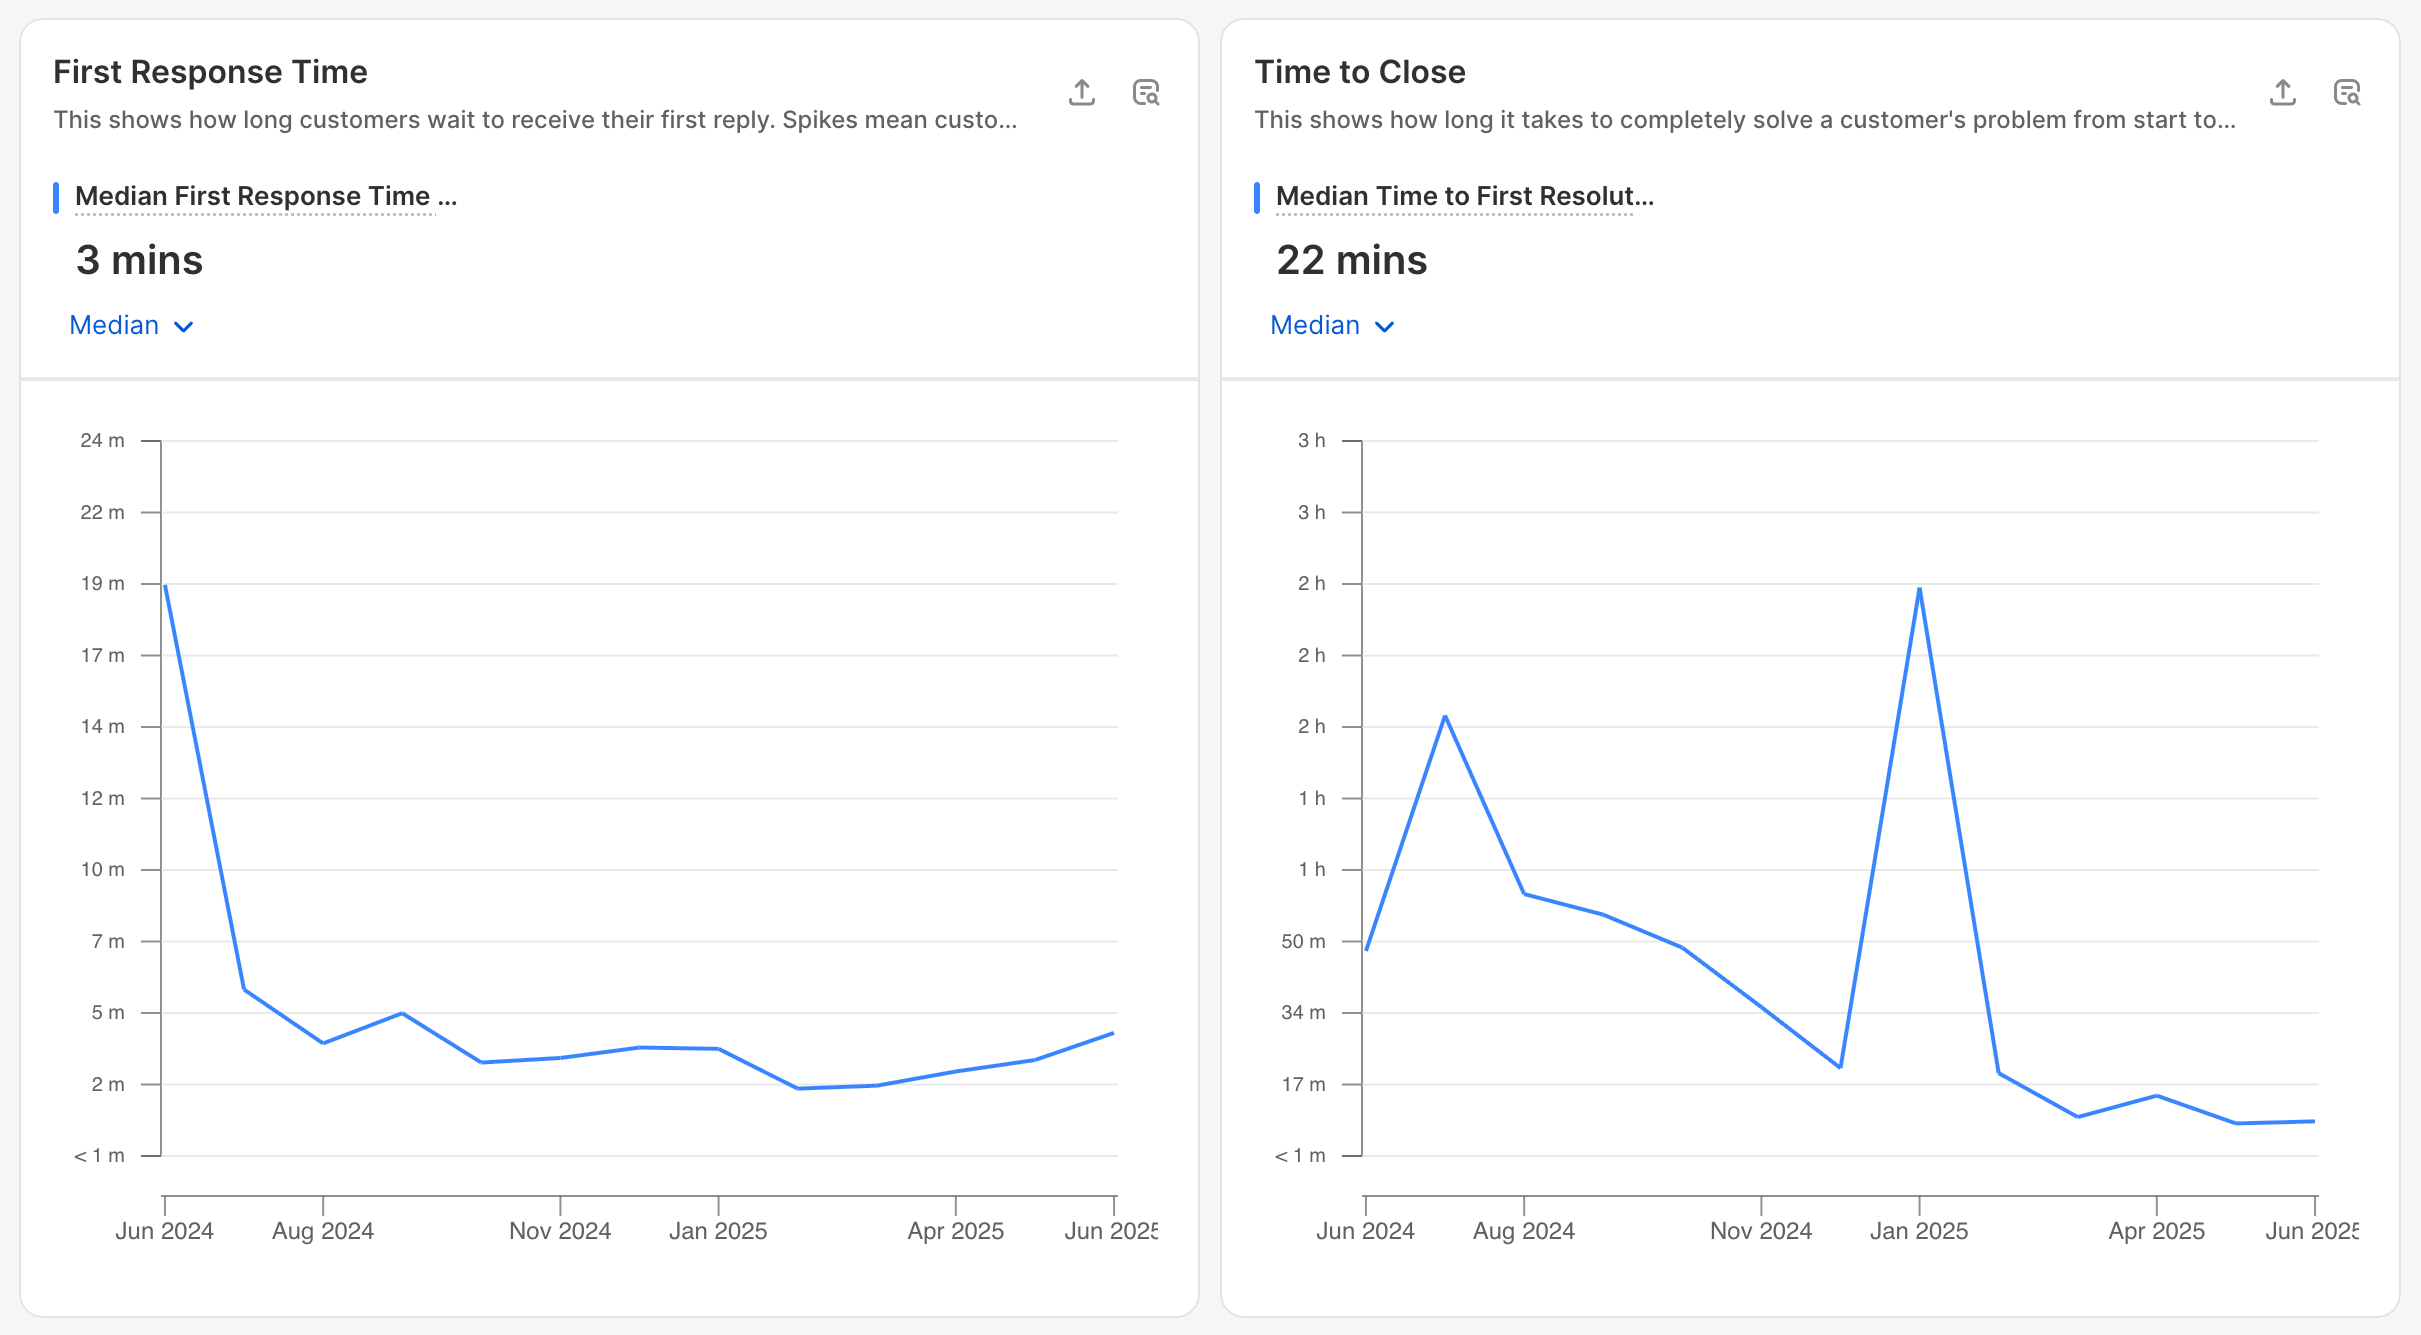Open explore data icon on First Response Time
Viewport: 2421px width, 1335px height.
point(1145,93)
